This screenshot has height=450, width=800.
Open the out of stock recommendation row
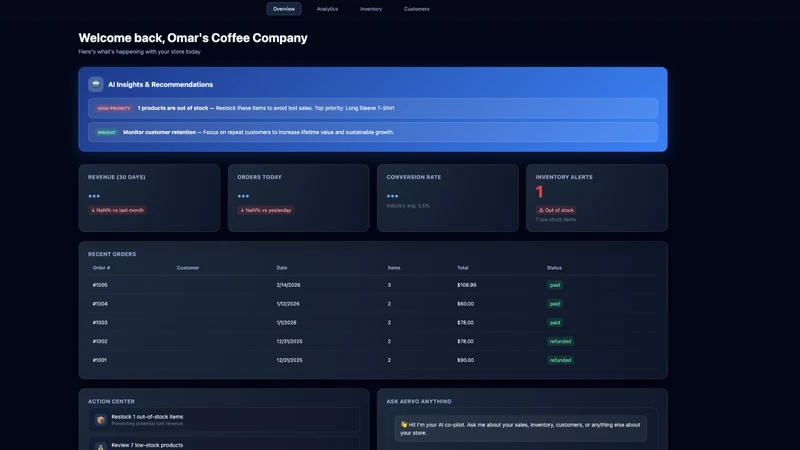click(x=373, y=108)
